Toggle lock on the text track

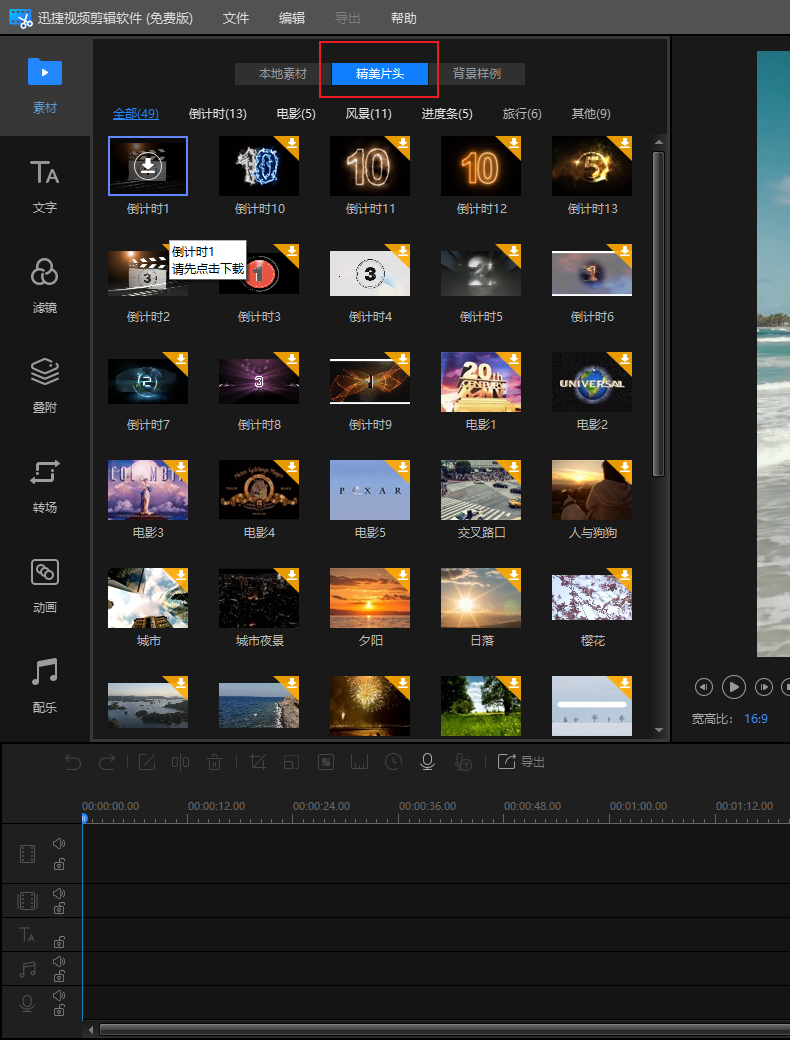click(x=59, y=942)
